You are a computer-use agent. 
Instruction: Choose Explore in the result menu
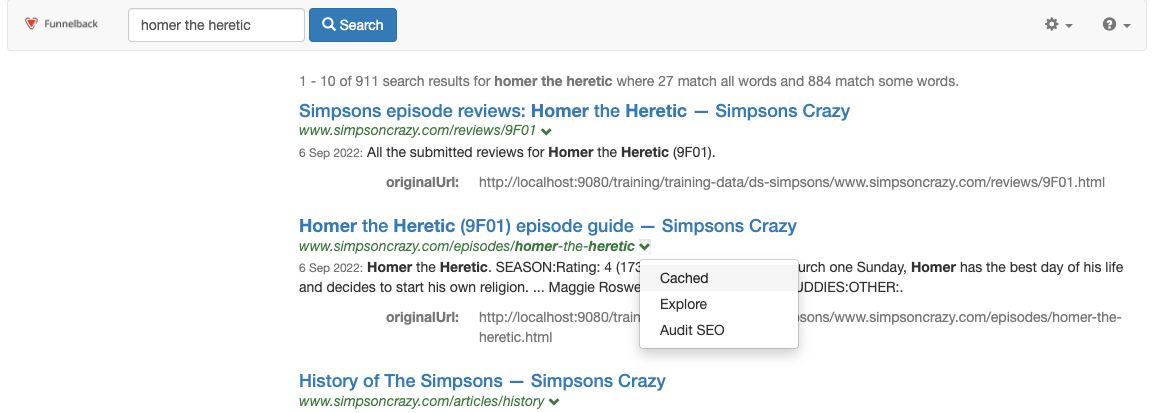[x=683, y=304]
